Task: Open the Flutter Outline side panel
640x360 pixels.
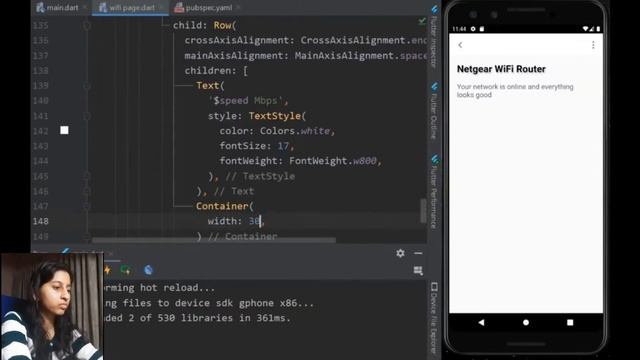Action: [434, 111]
